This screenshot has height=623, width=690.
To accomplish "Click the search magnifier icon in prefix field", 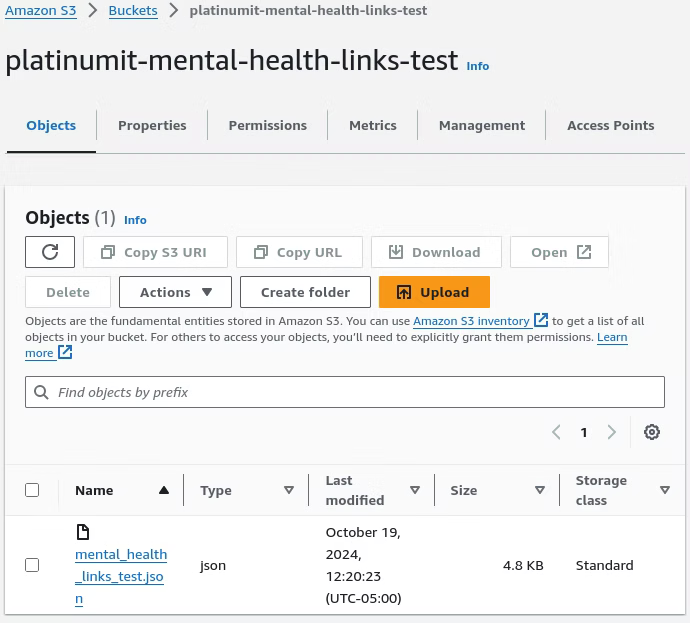I will point(41,392).
